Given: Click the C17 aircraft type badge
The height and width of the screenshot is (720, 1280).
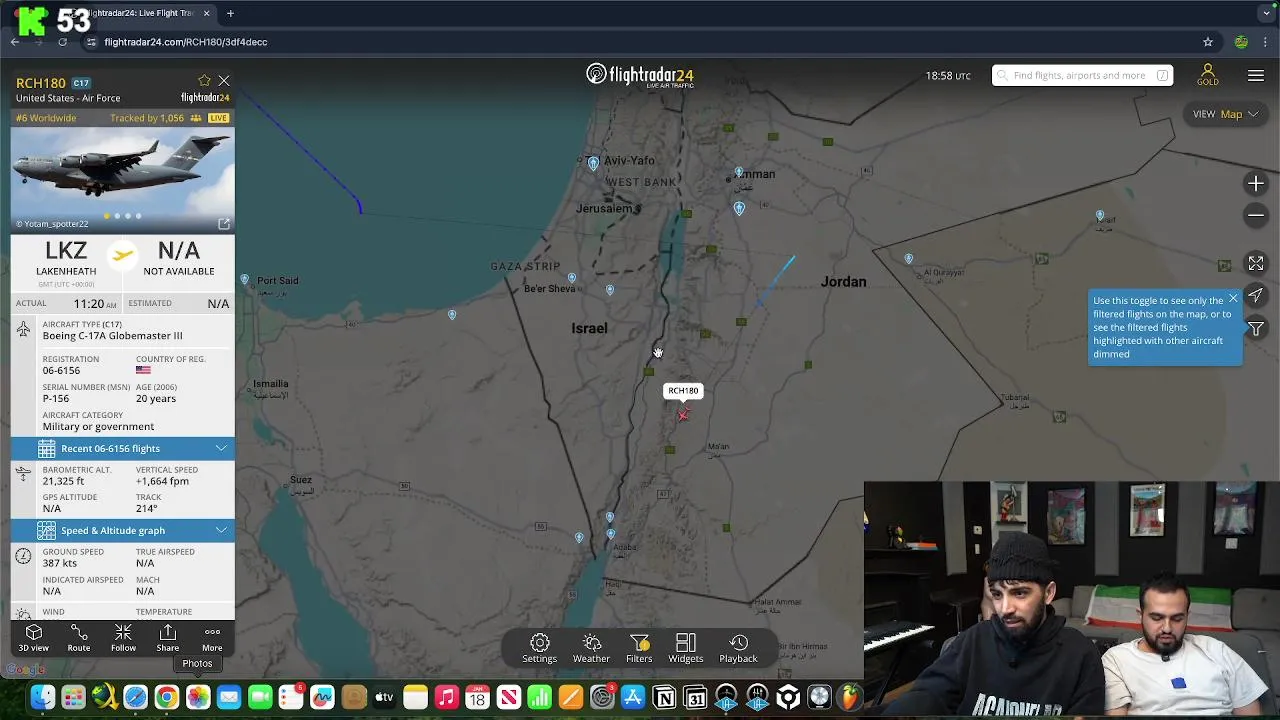Looking at the screenshot, I should click(81, 83).
